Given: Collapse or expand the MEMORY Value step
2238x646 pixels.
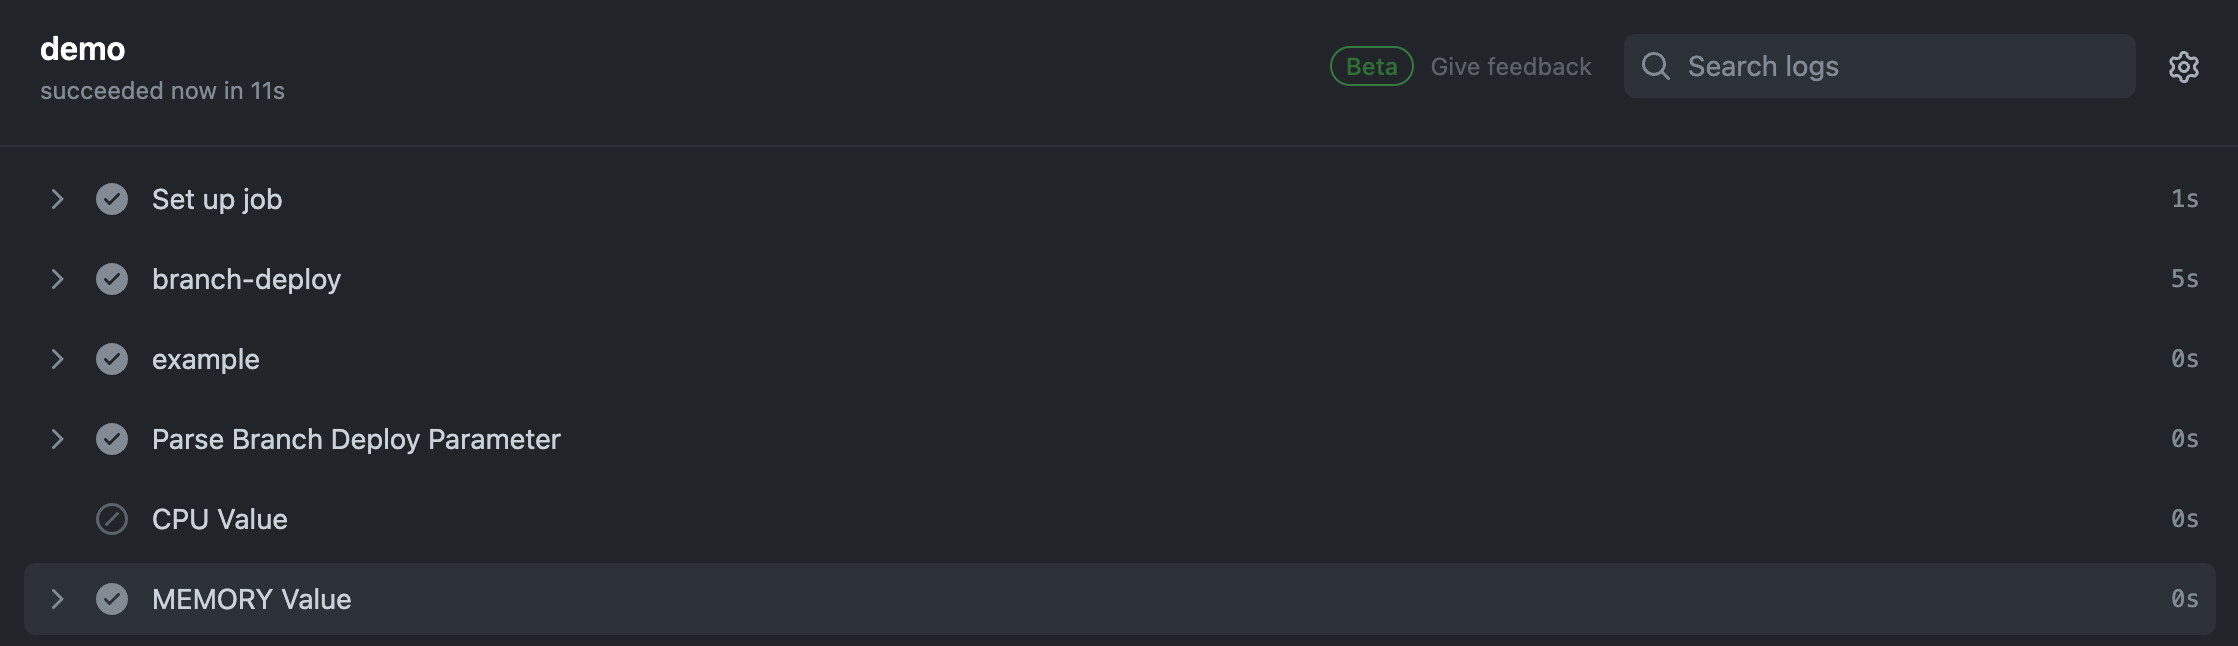Looking at the screenshot, I should (x=57, y=599).
